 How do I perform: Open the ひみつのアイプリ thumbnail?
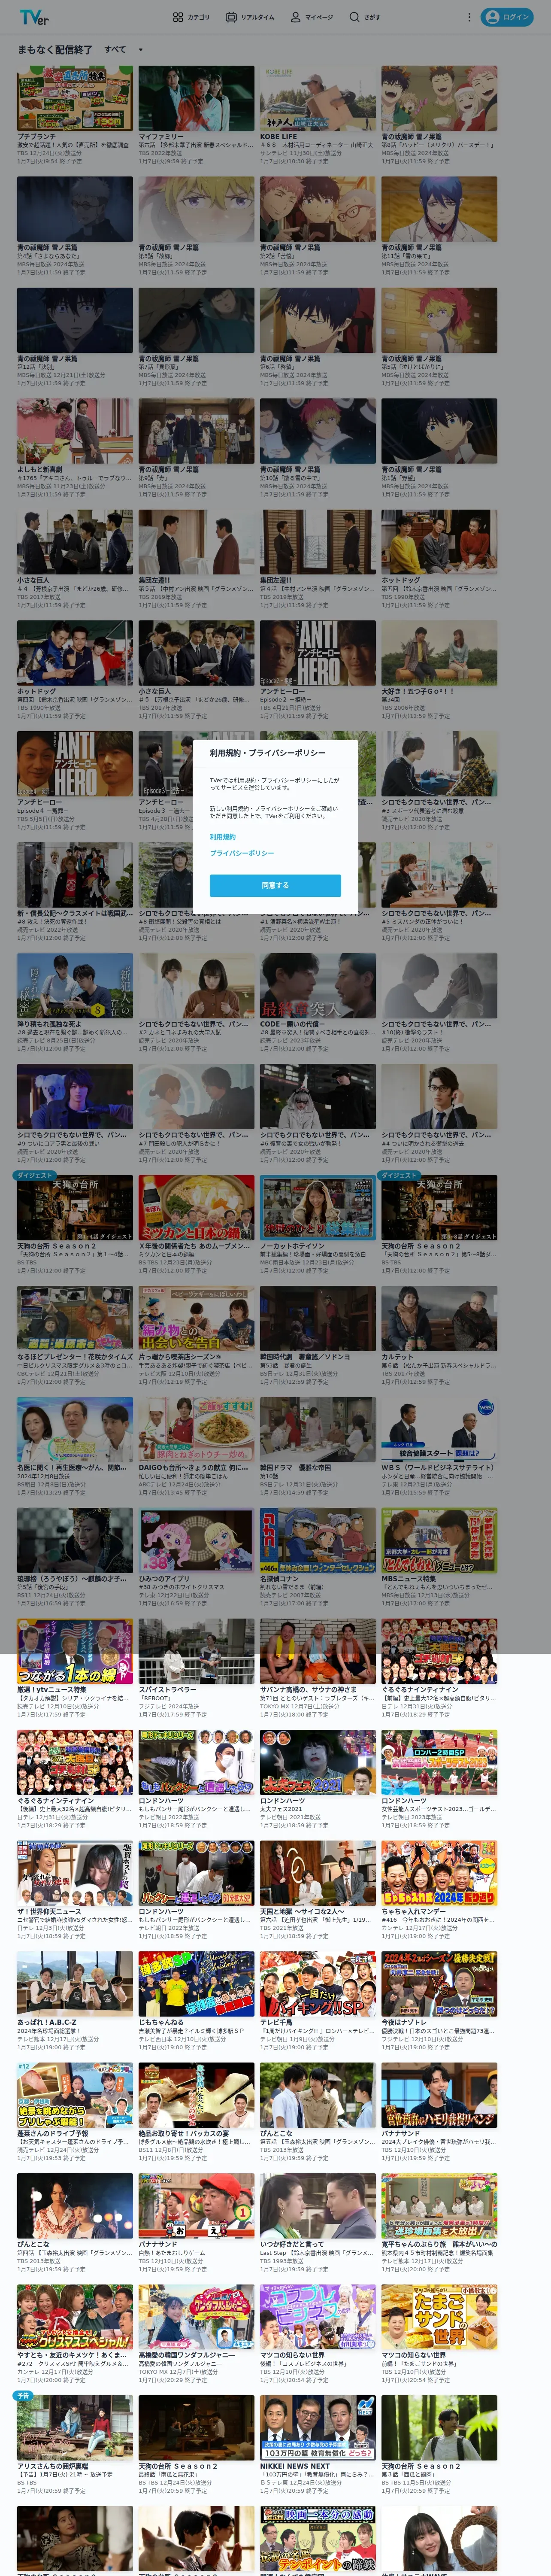click(x=196, y=1541)
